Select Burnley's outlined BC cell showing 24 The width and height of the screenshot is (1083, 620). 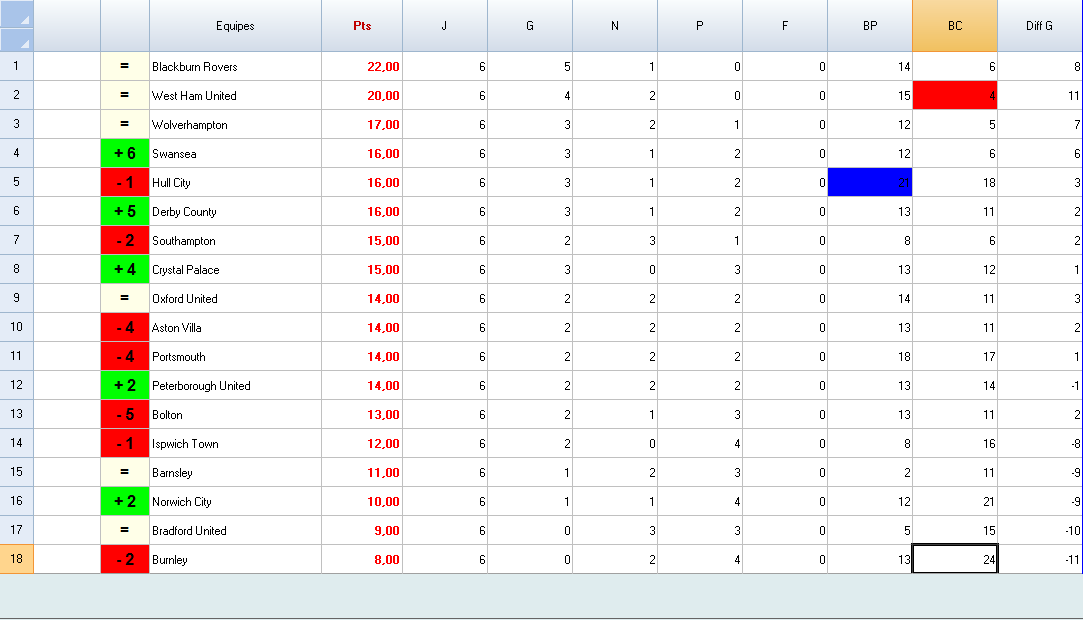tap(955, 559)
